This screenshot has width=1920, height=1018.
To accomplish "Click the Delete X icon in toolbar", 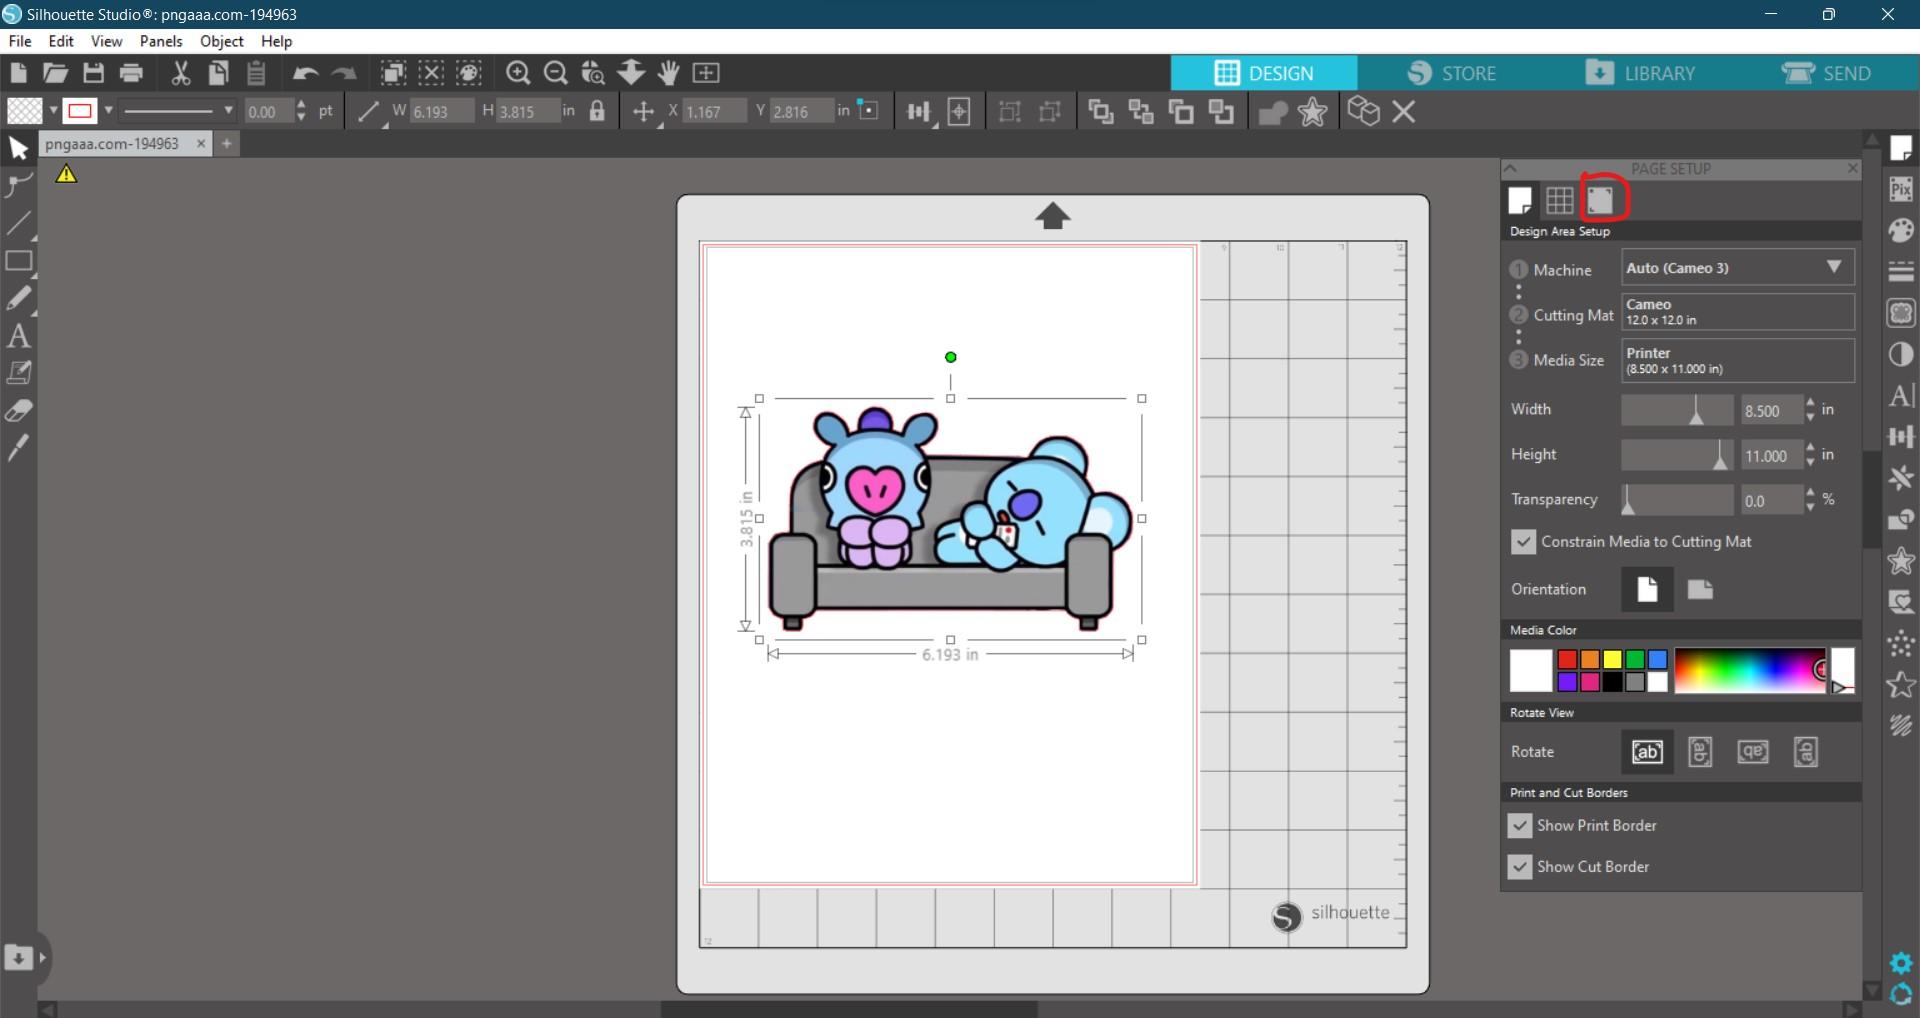I will pyautogui.click(x=1404, y=112).
